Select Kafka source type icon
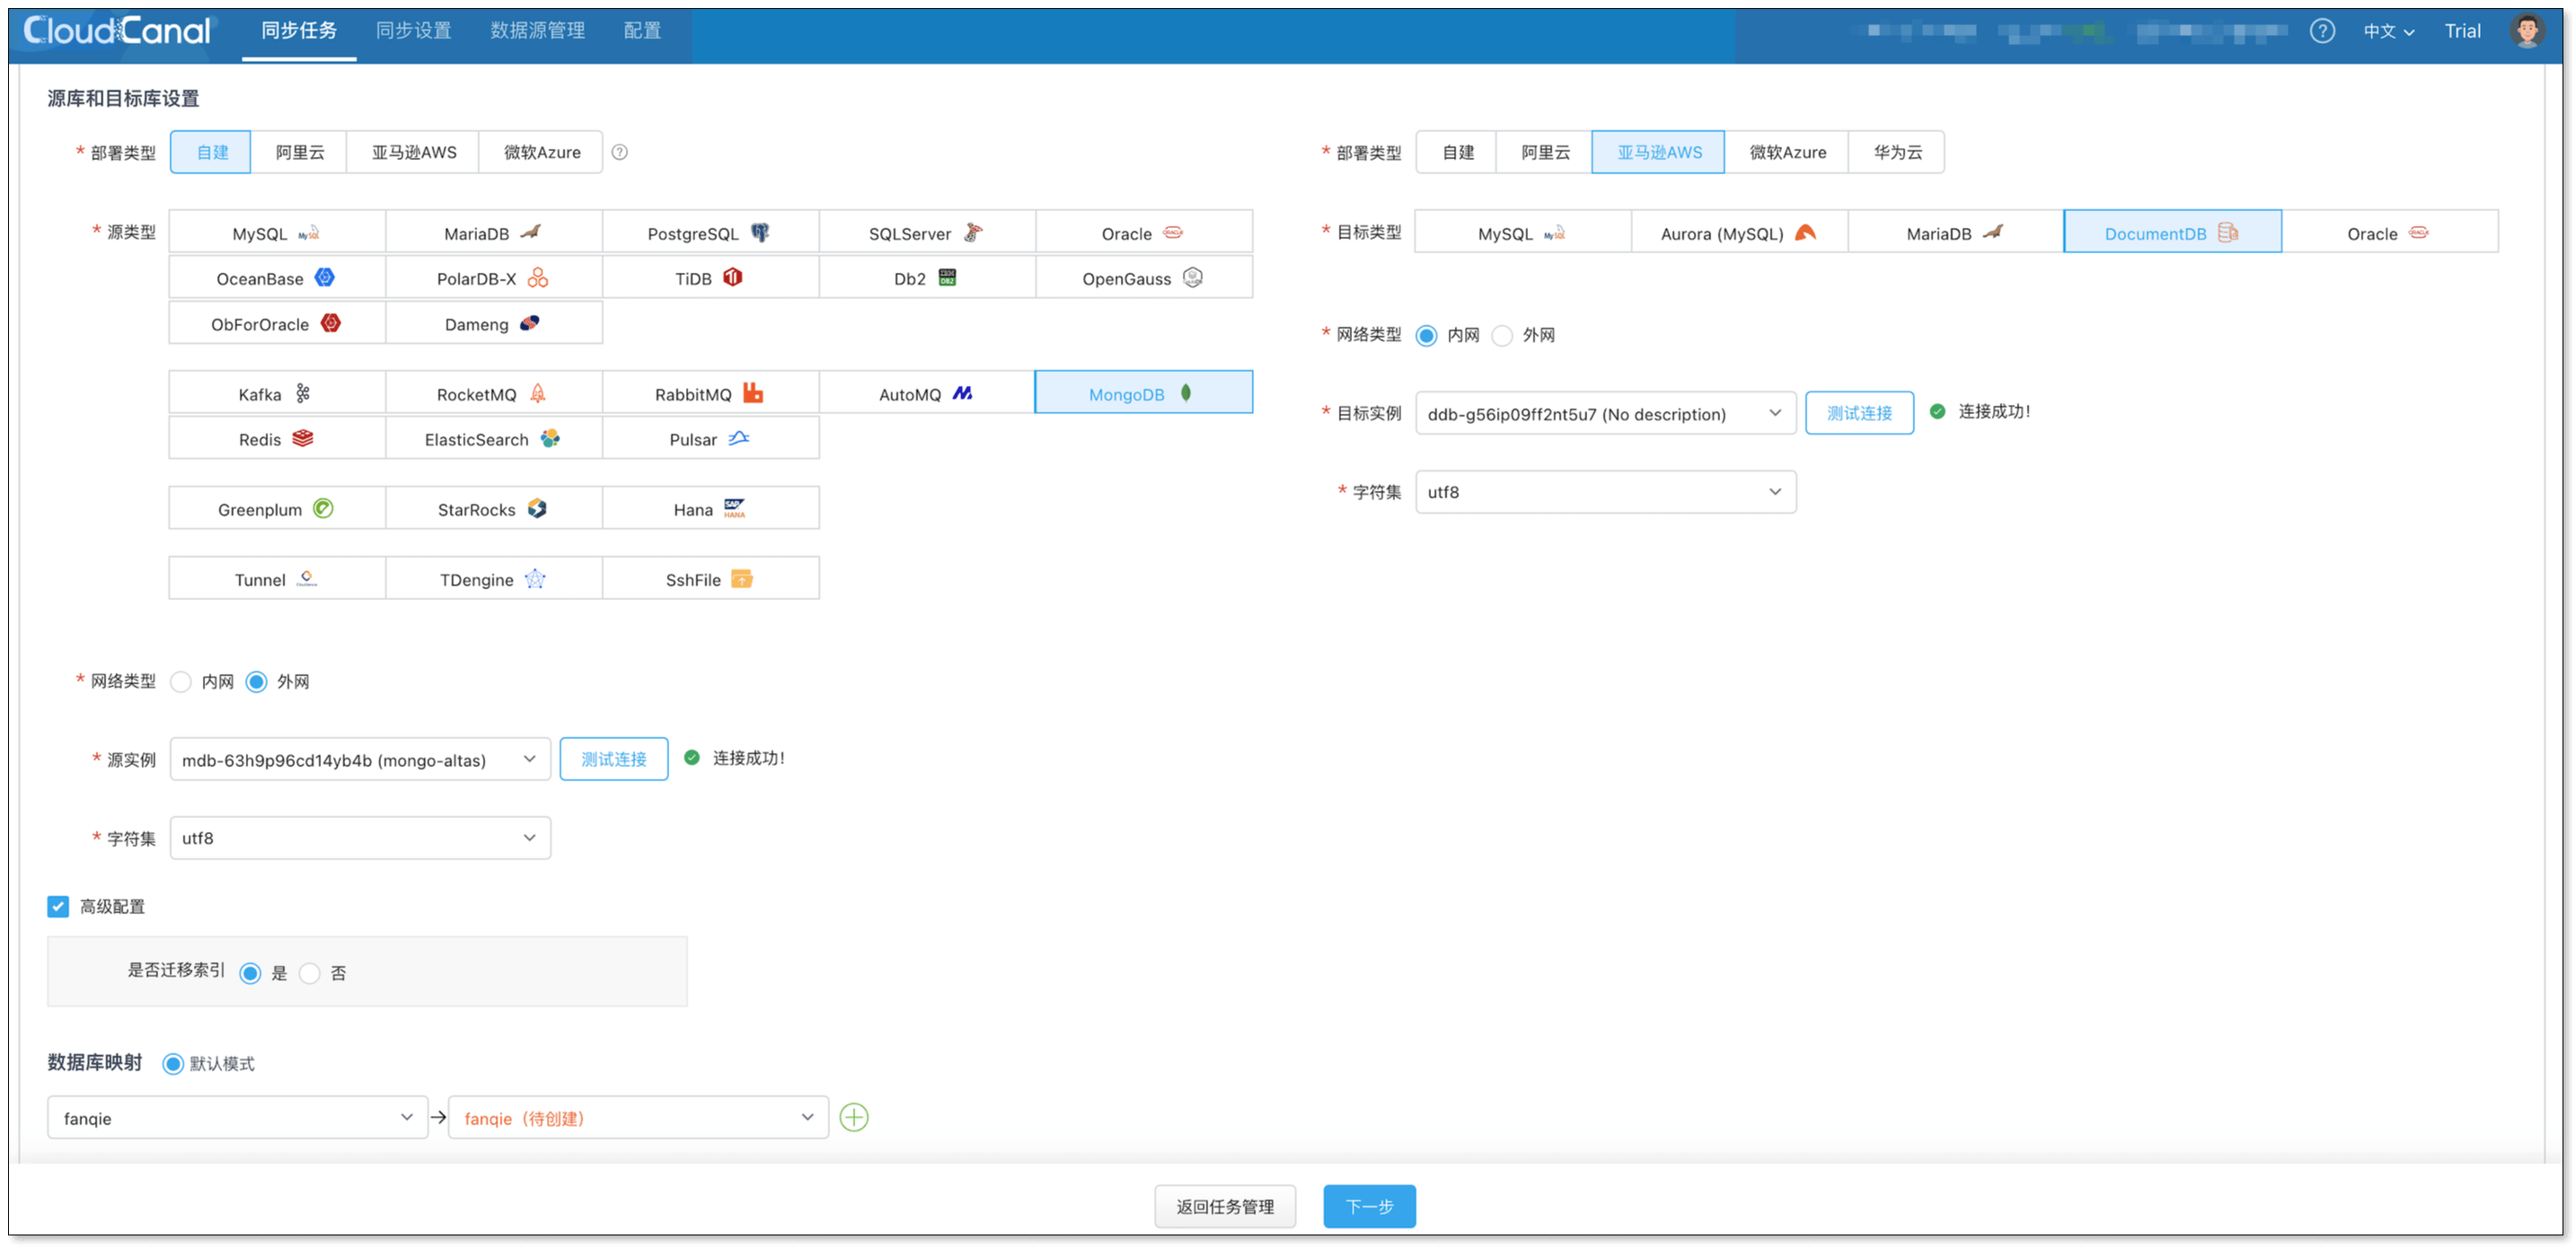Image resolution: width=2576 pixels, height=1248 pixels. [303, 394]
